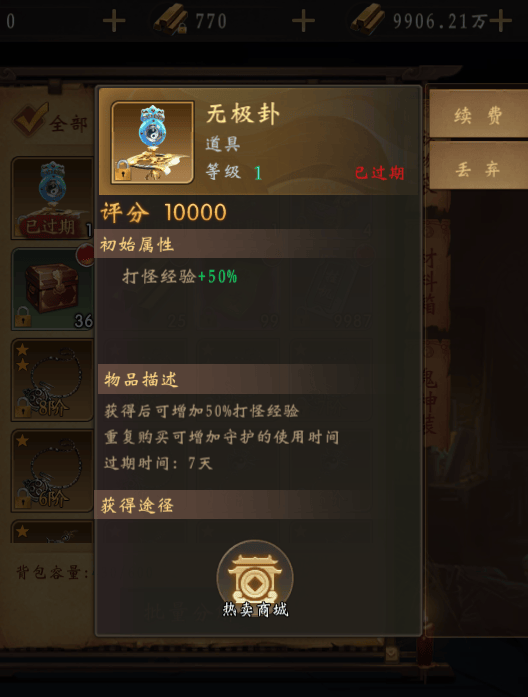The image size is (528, 697).
Task: Click the 丢弃 discard button
Action: pos(478,169)
